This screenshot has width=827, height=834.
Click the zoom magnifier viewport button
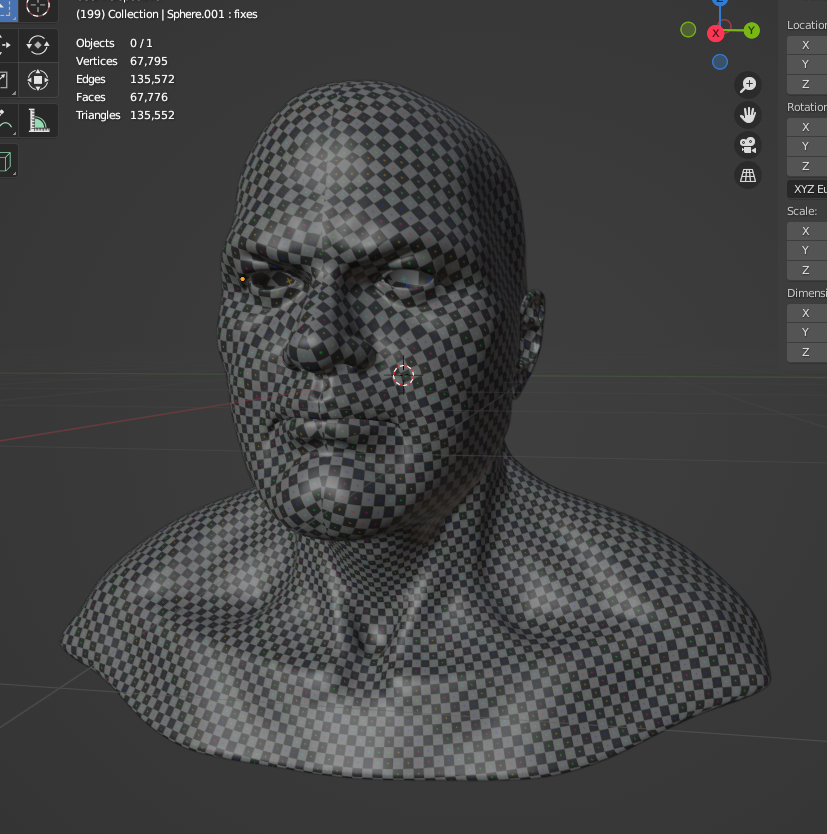747,84
